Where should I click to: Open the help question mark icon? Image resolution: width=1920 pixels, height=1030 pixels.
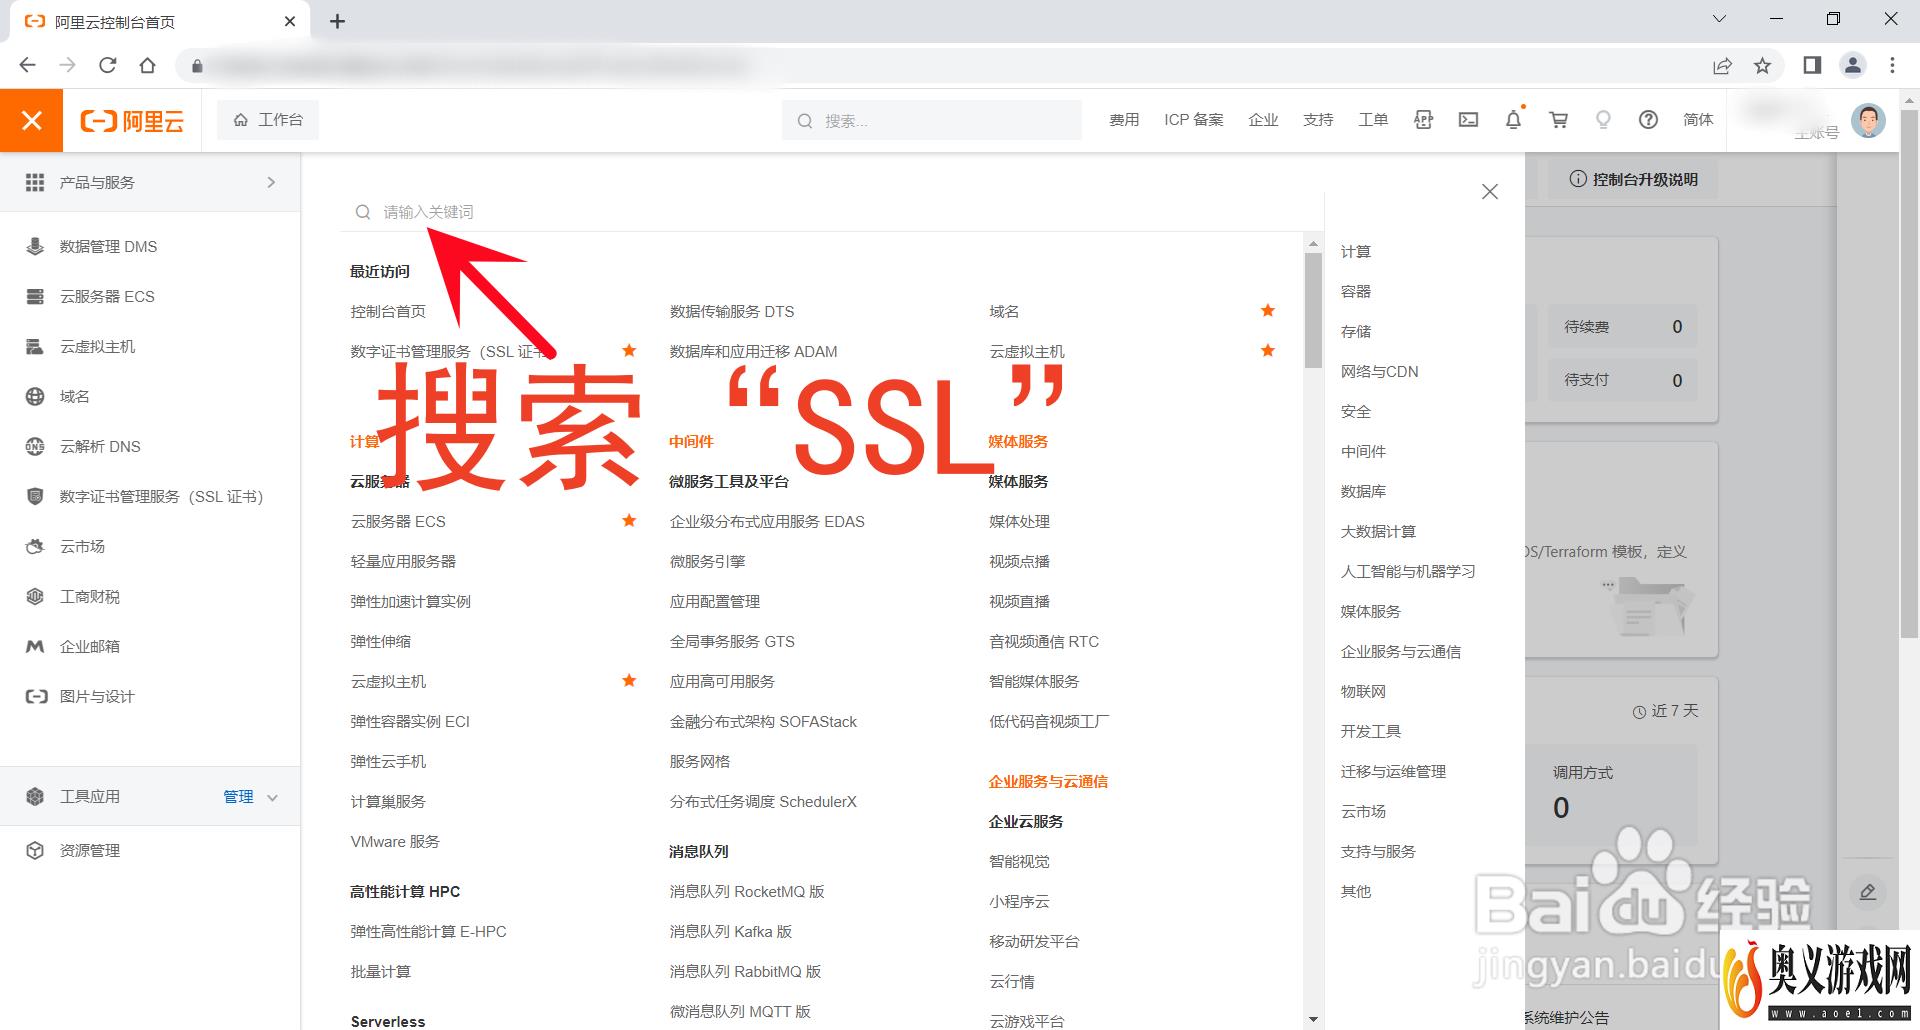point(1648,120)
